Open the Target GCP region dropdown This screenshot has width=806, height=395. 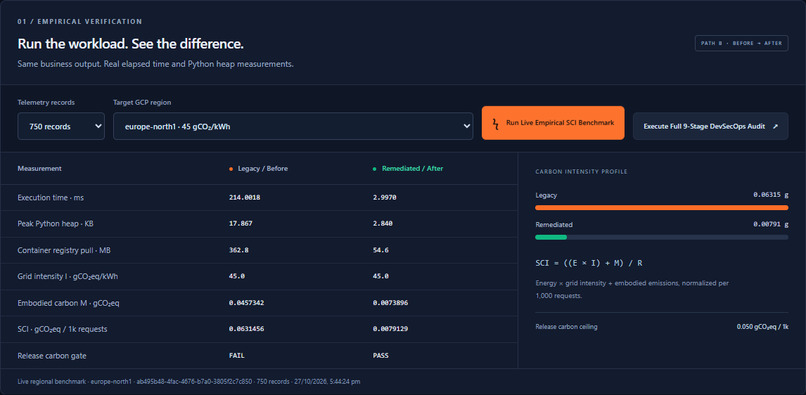293,126
